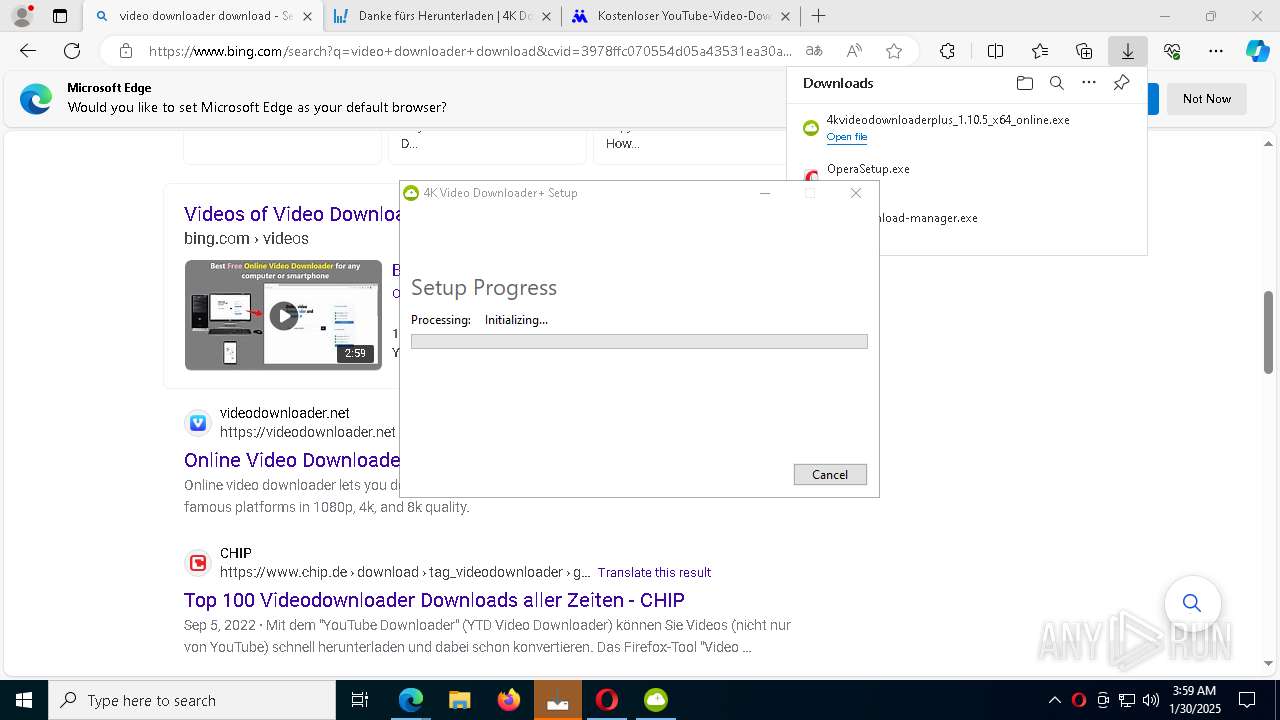Open Top 100 Videodownloader Downloads CHIP link
Viewport: 1280px width, 720px height.
(434, 600)
